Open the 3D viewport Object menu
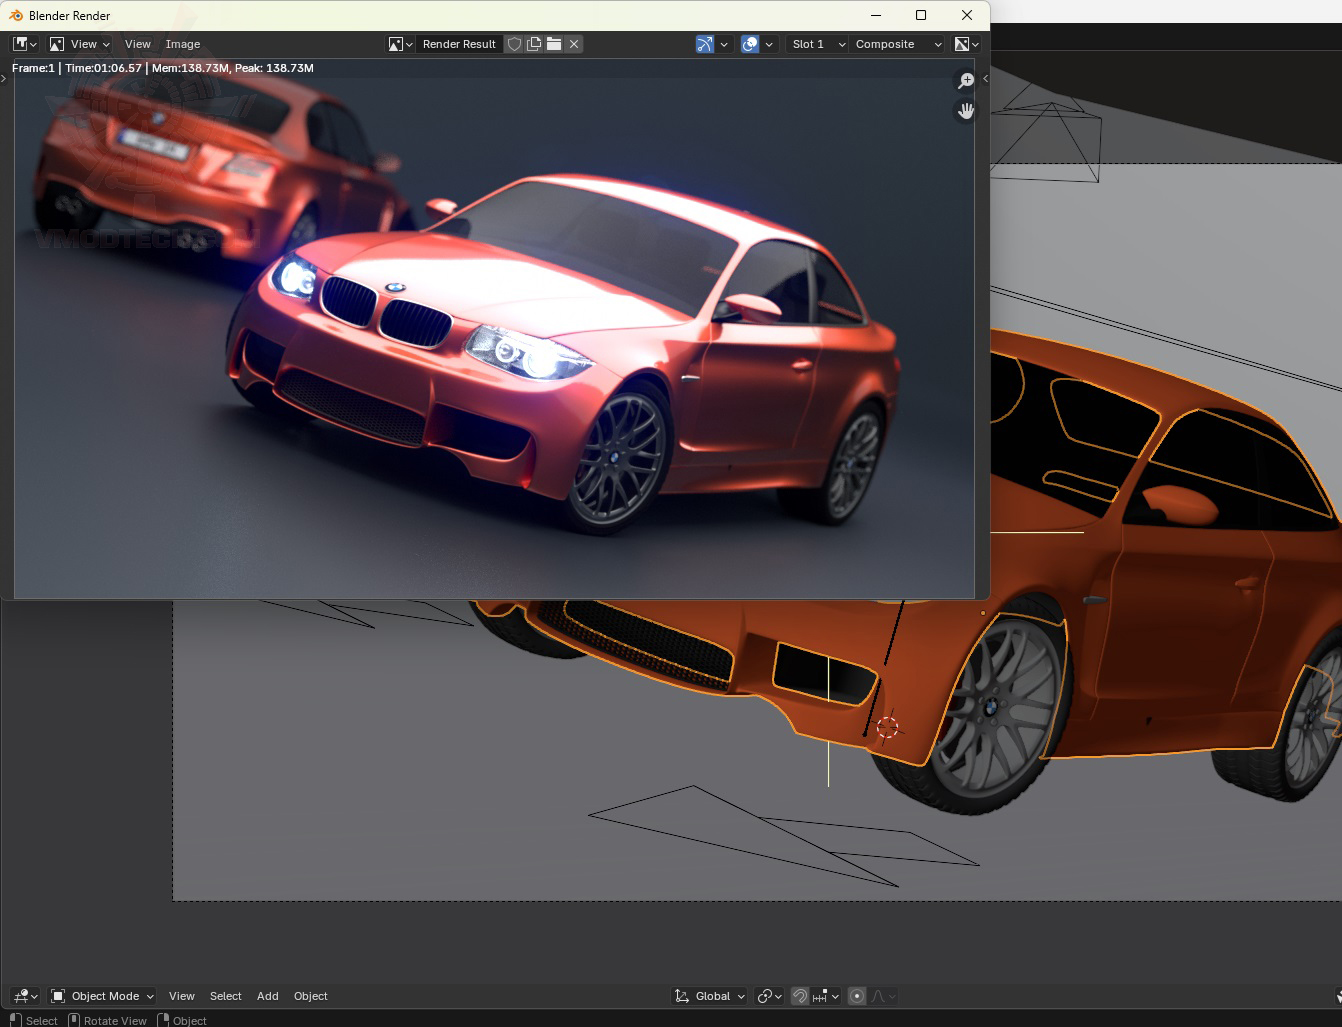Viewport: 1342px width, 1027px height. click(311, 996)
